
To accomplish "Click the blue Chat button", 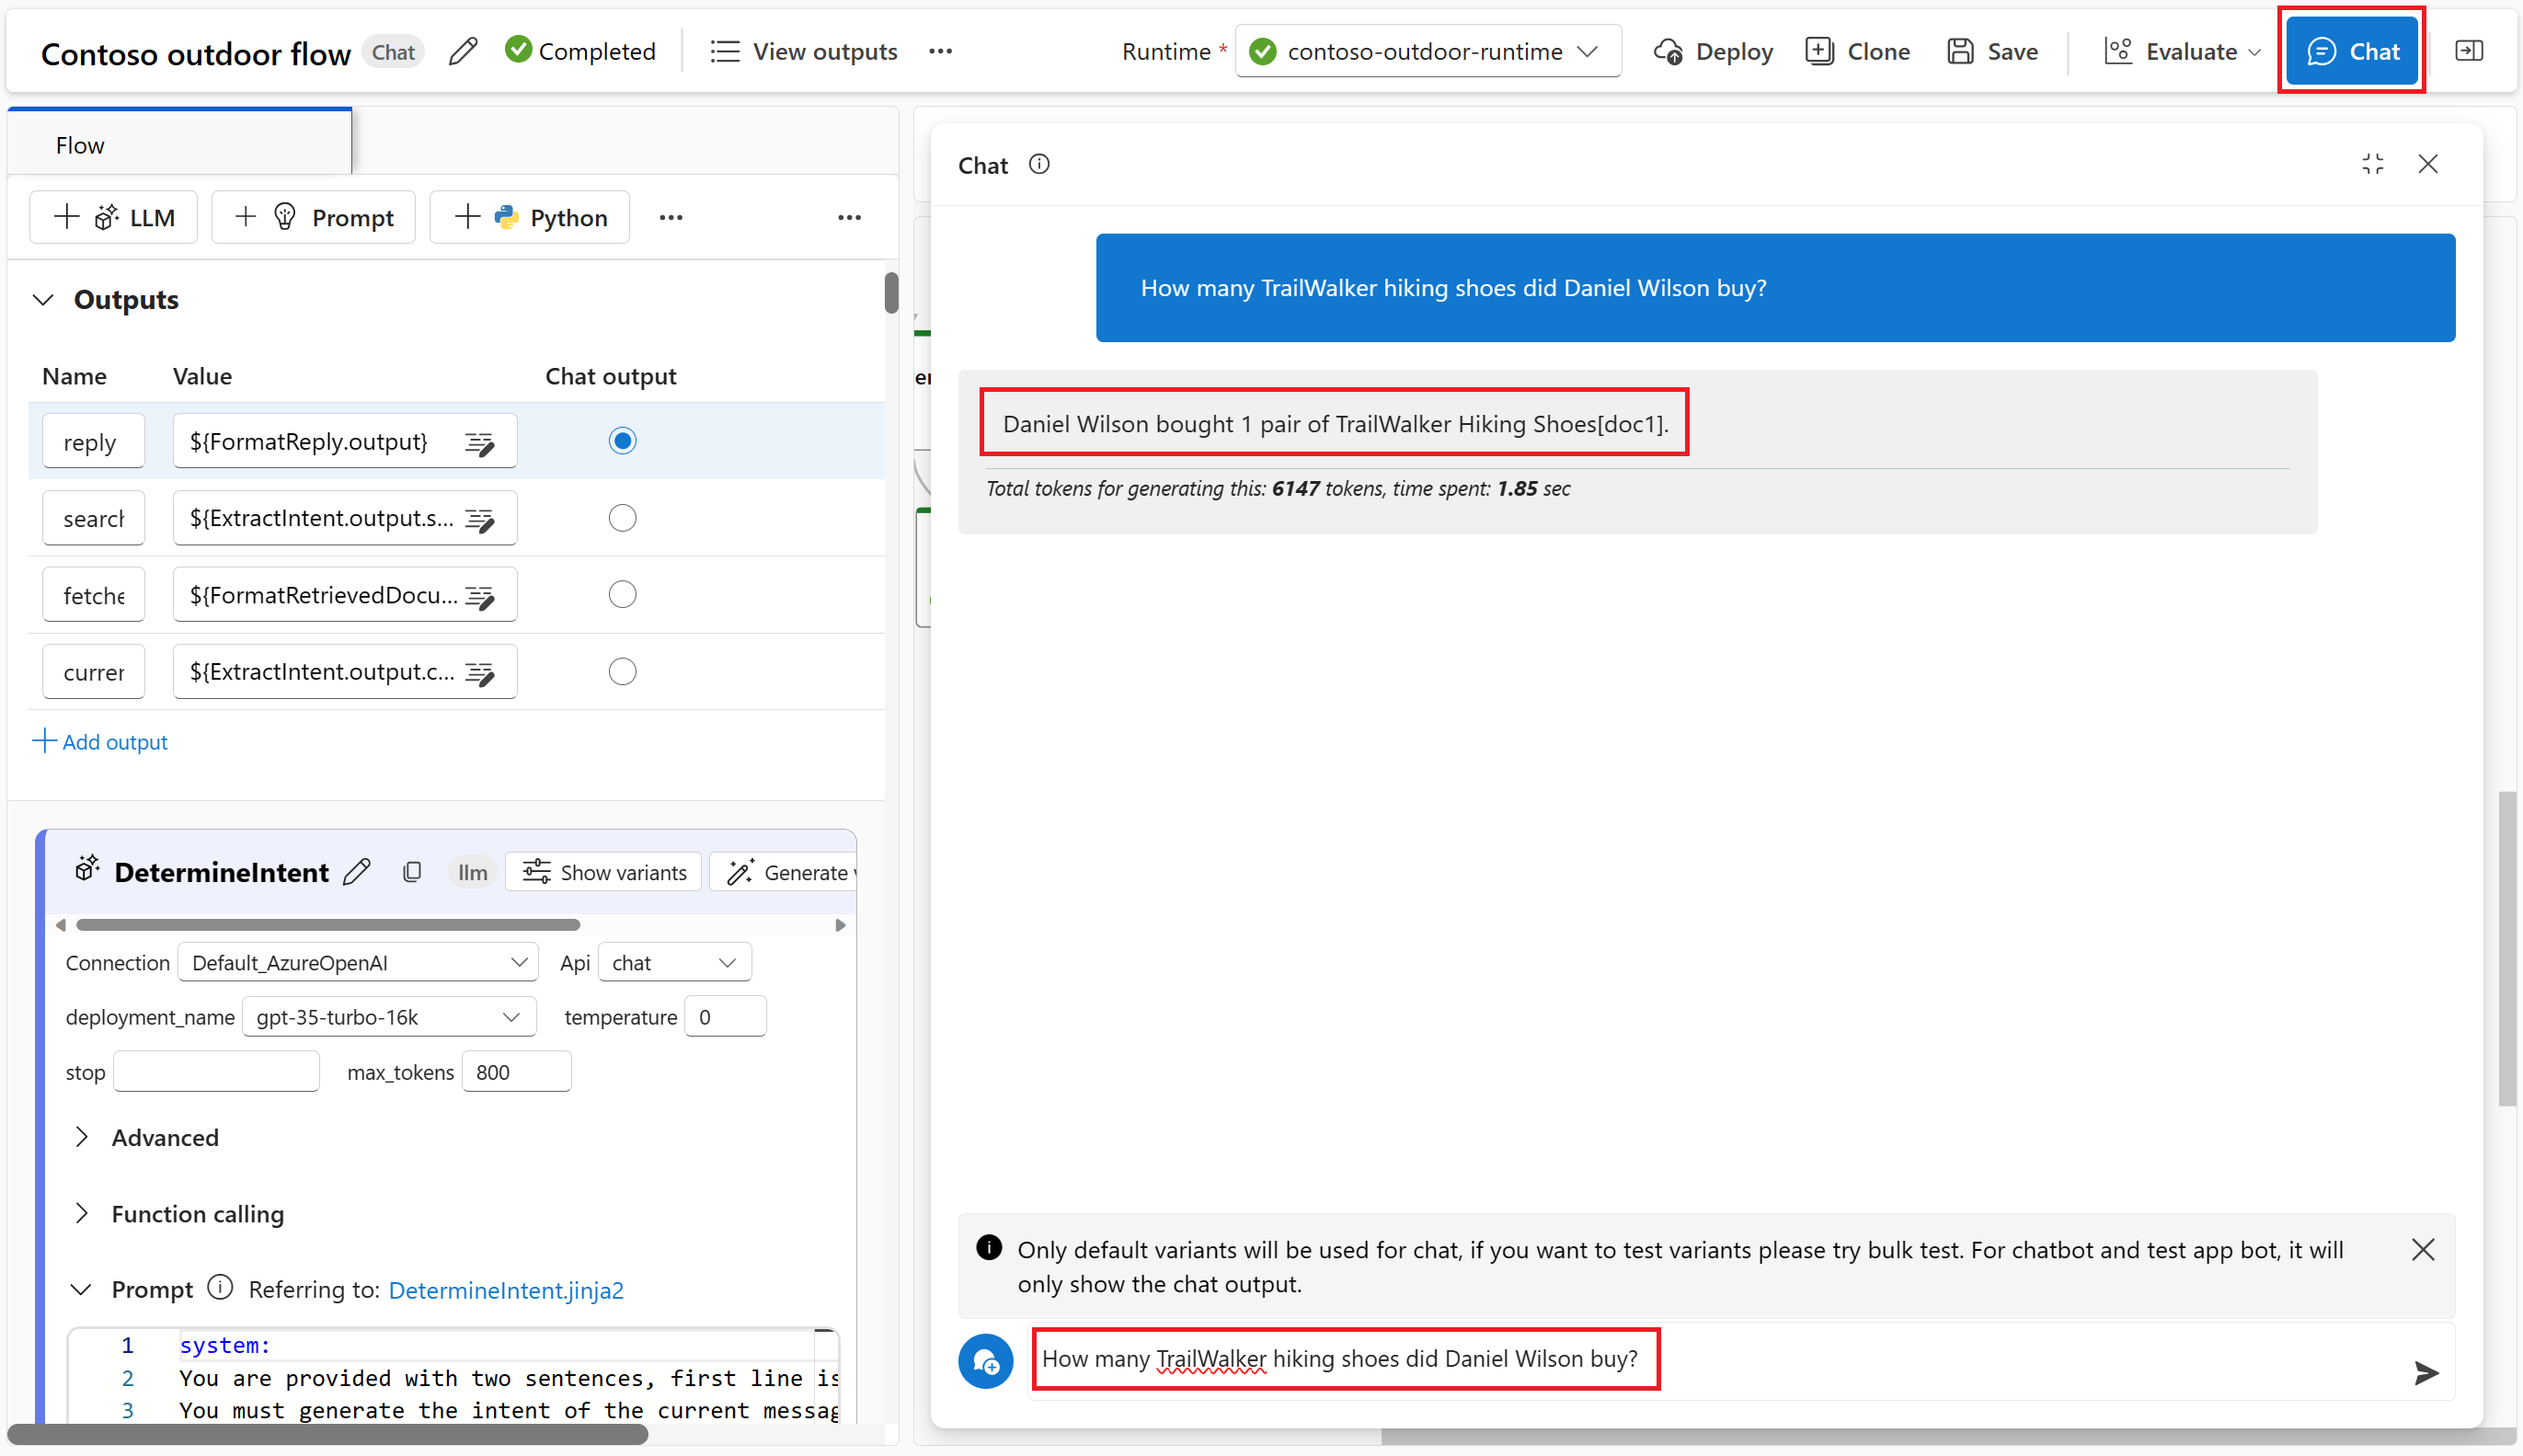I will click(x=2352, y=51).
